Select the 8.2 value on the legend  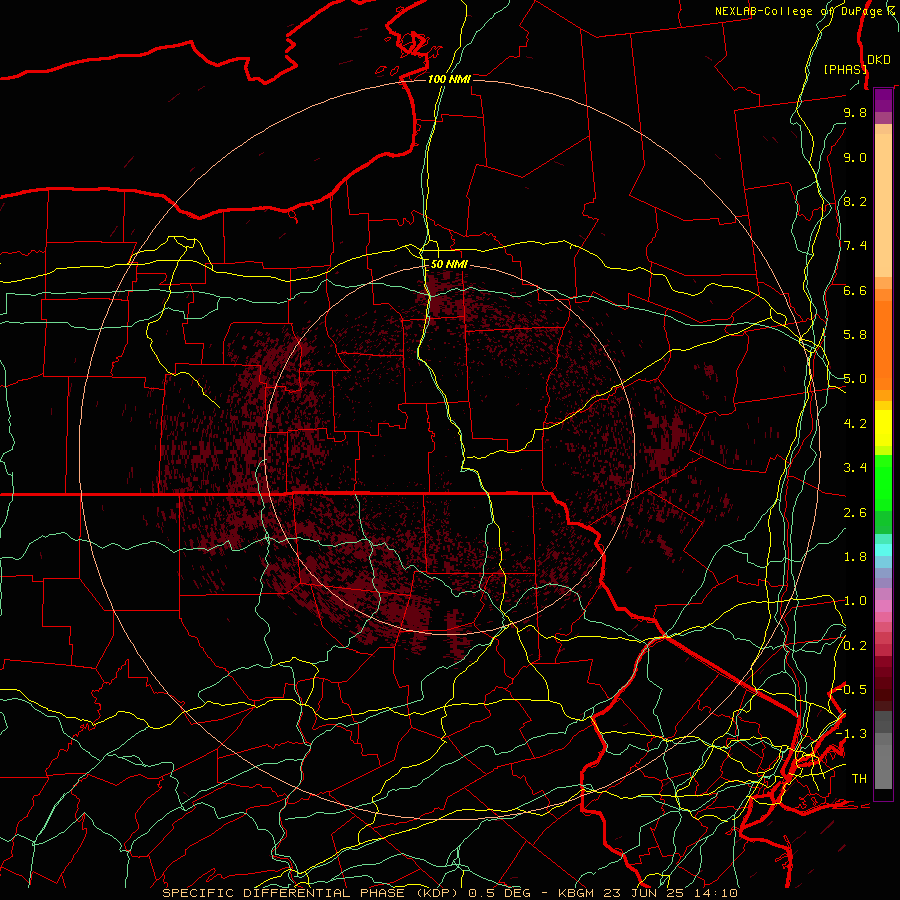pos(855,201)
